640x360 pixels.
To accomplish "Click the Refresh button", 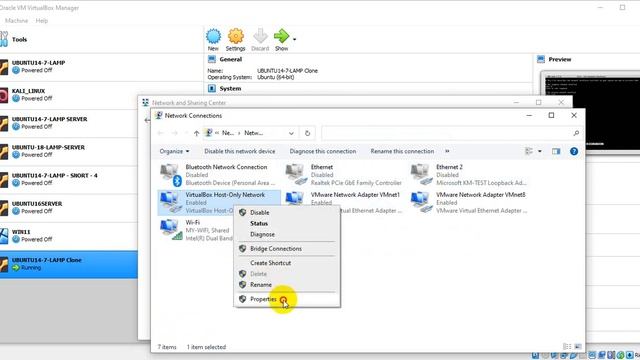I will (x=307, y=133).
